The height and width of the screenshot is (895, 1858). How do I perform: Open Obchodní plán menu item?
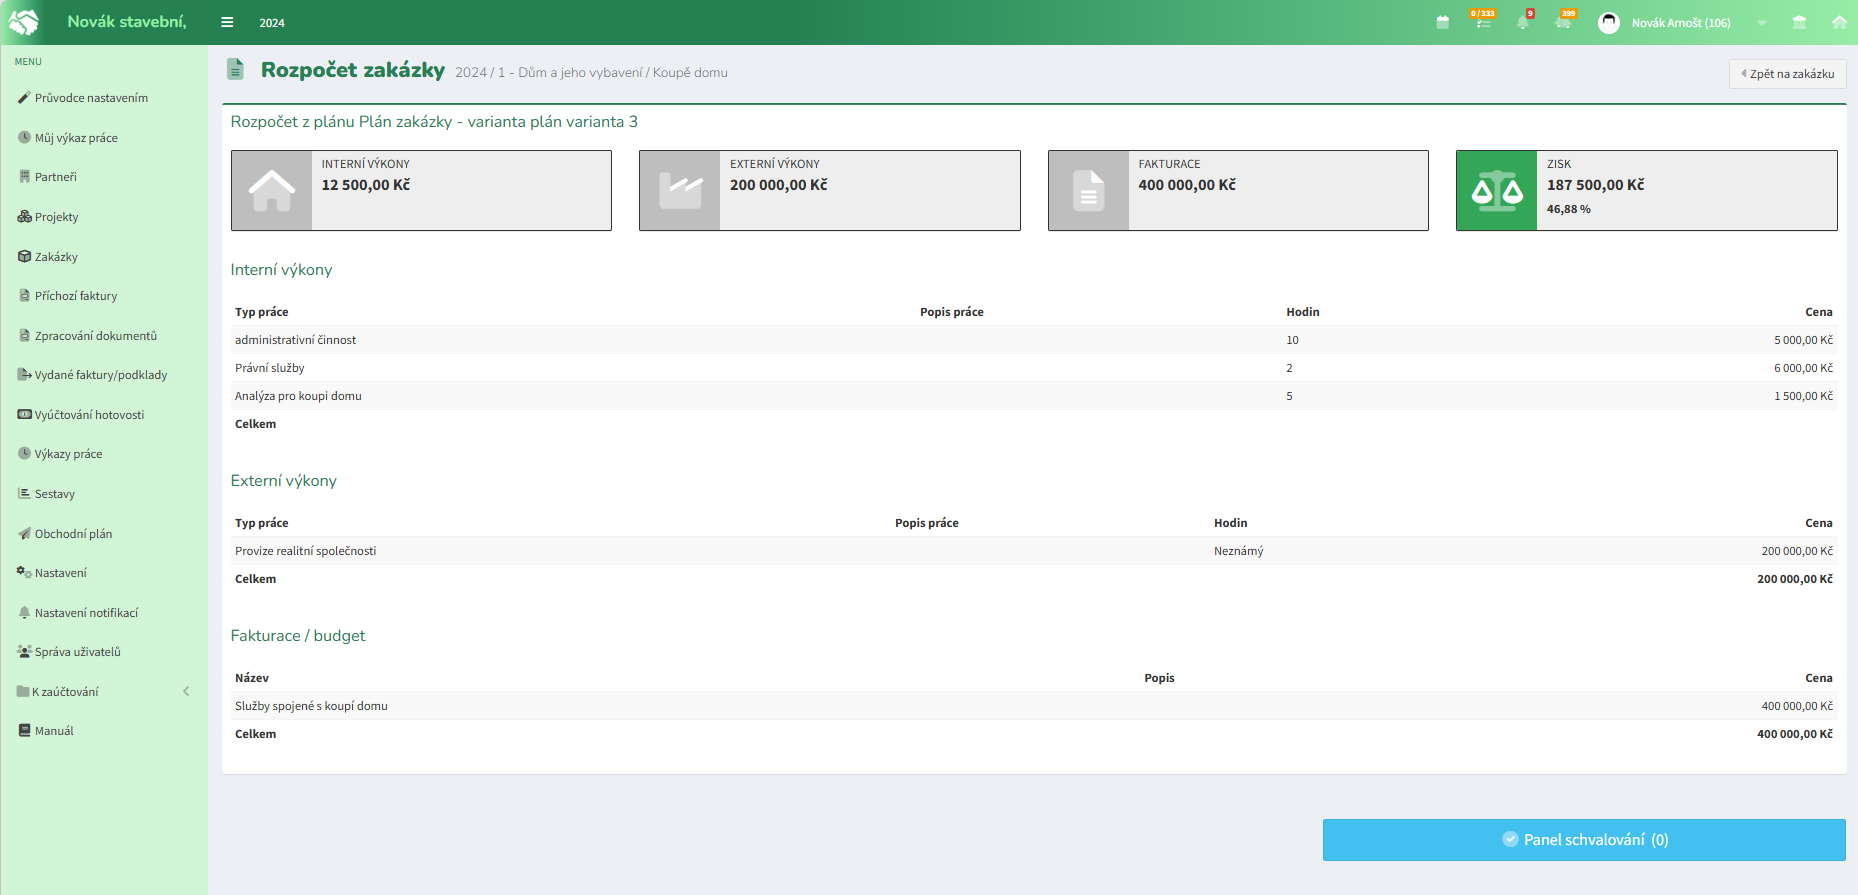[73, 534]
